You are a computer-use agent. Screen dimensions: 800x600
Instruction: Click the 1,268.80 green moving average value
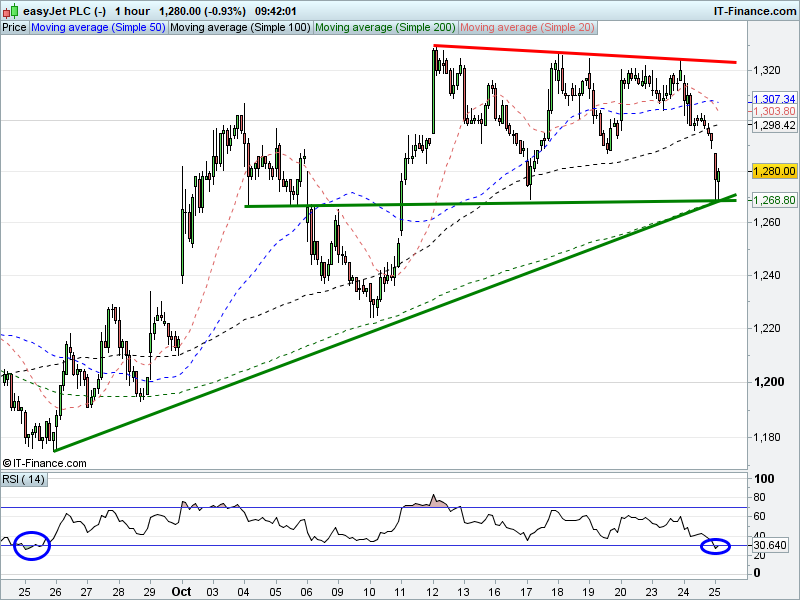774,200
